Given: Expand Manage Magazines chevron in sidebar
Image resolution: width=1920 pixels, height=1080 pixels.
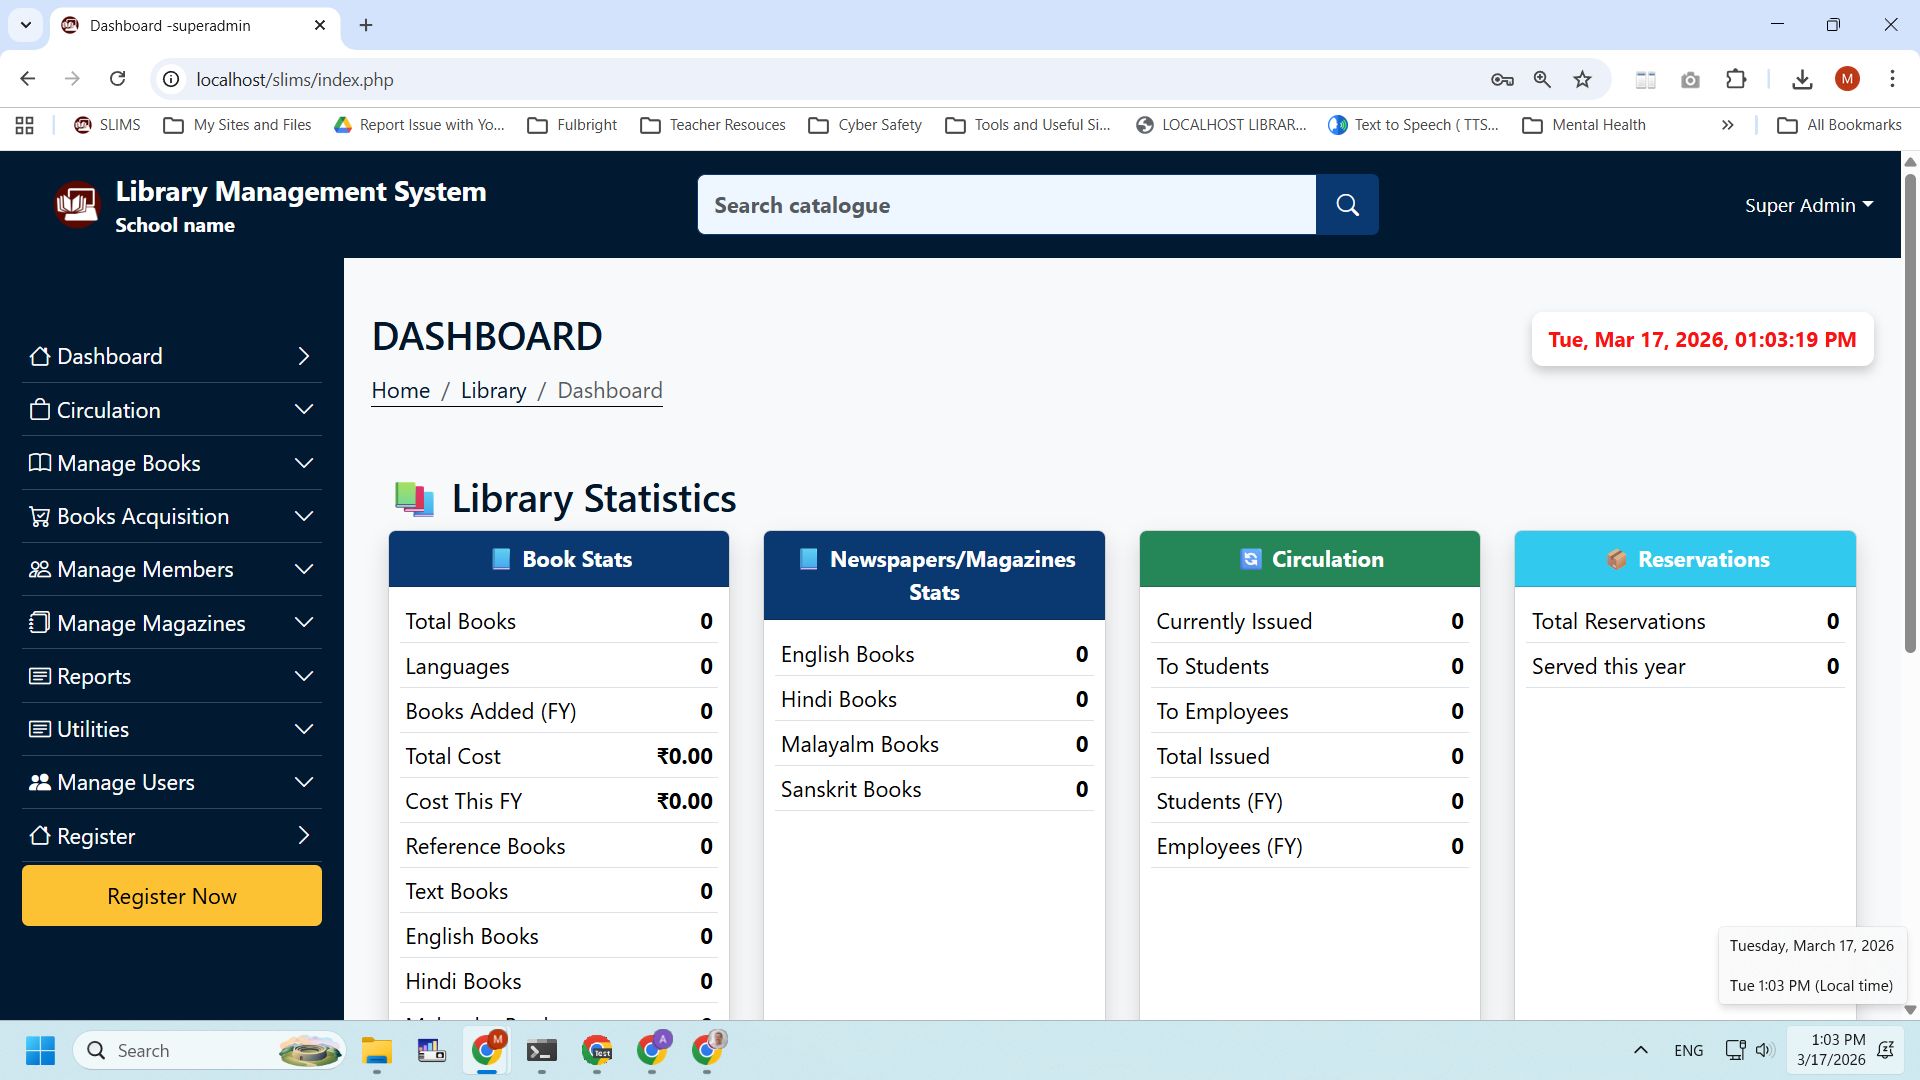Looking at the screenshot, I should (x=304, y=623).
